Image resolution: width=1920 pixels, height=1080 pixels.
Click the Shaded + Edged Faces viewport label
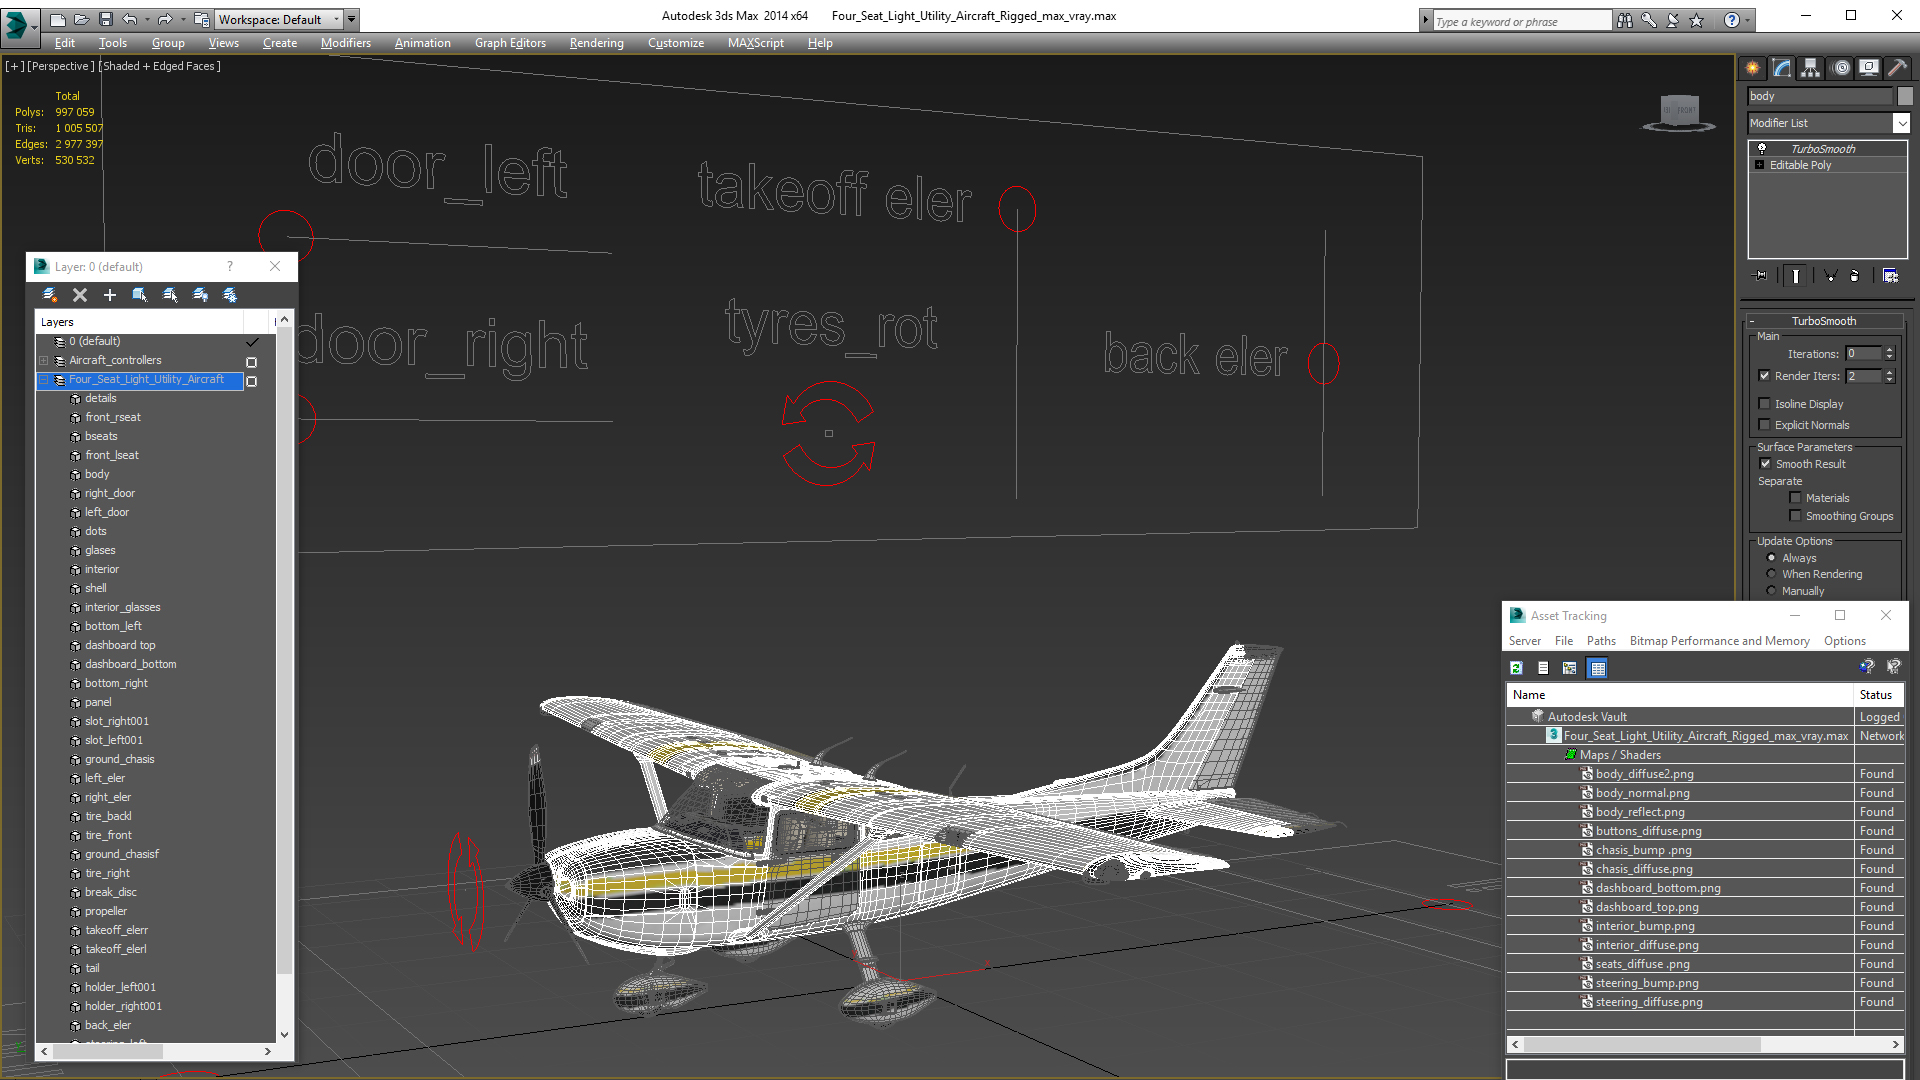point(160,66)
